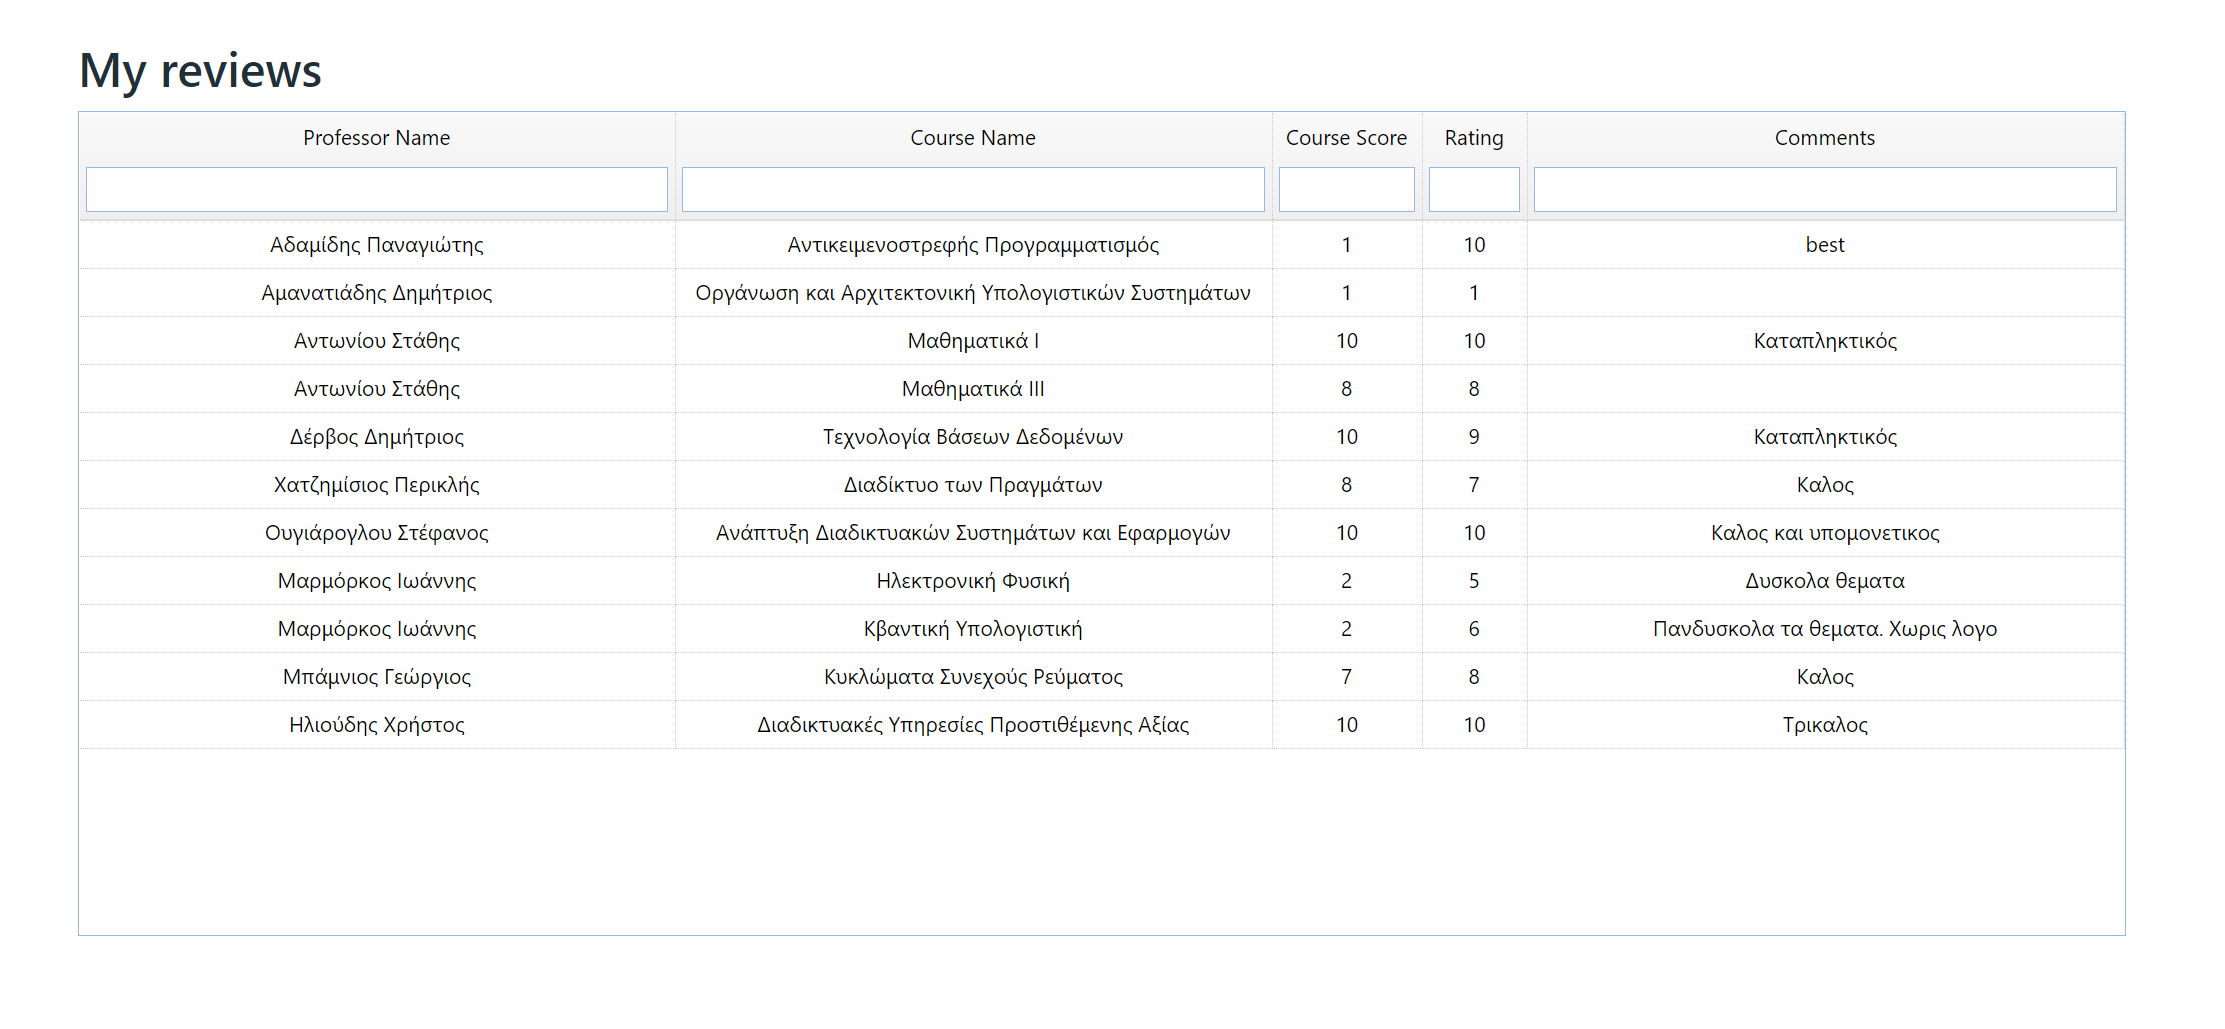
Task: Click Αντωνίου Στάθης in Μαθηματικά I row
Action: [377, 341]
